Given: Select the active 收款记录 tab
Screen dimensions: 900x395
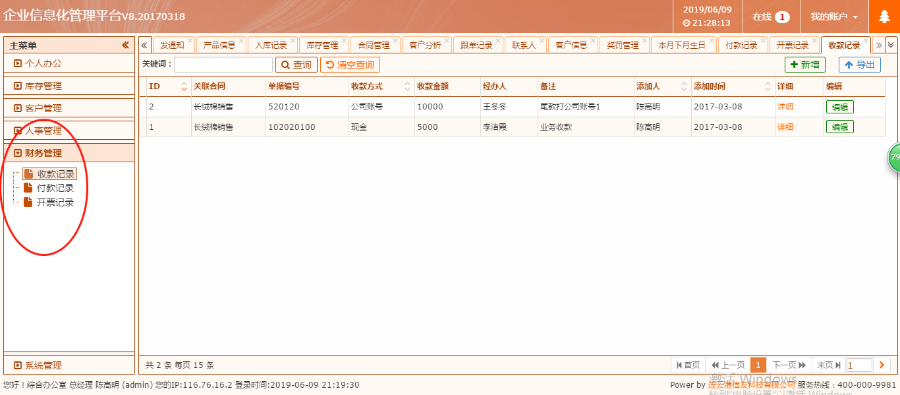Looking at the screenshot, I should click(x=844, y=45).
